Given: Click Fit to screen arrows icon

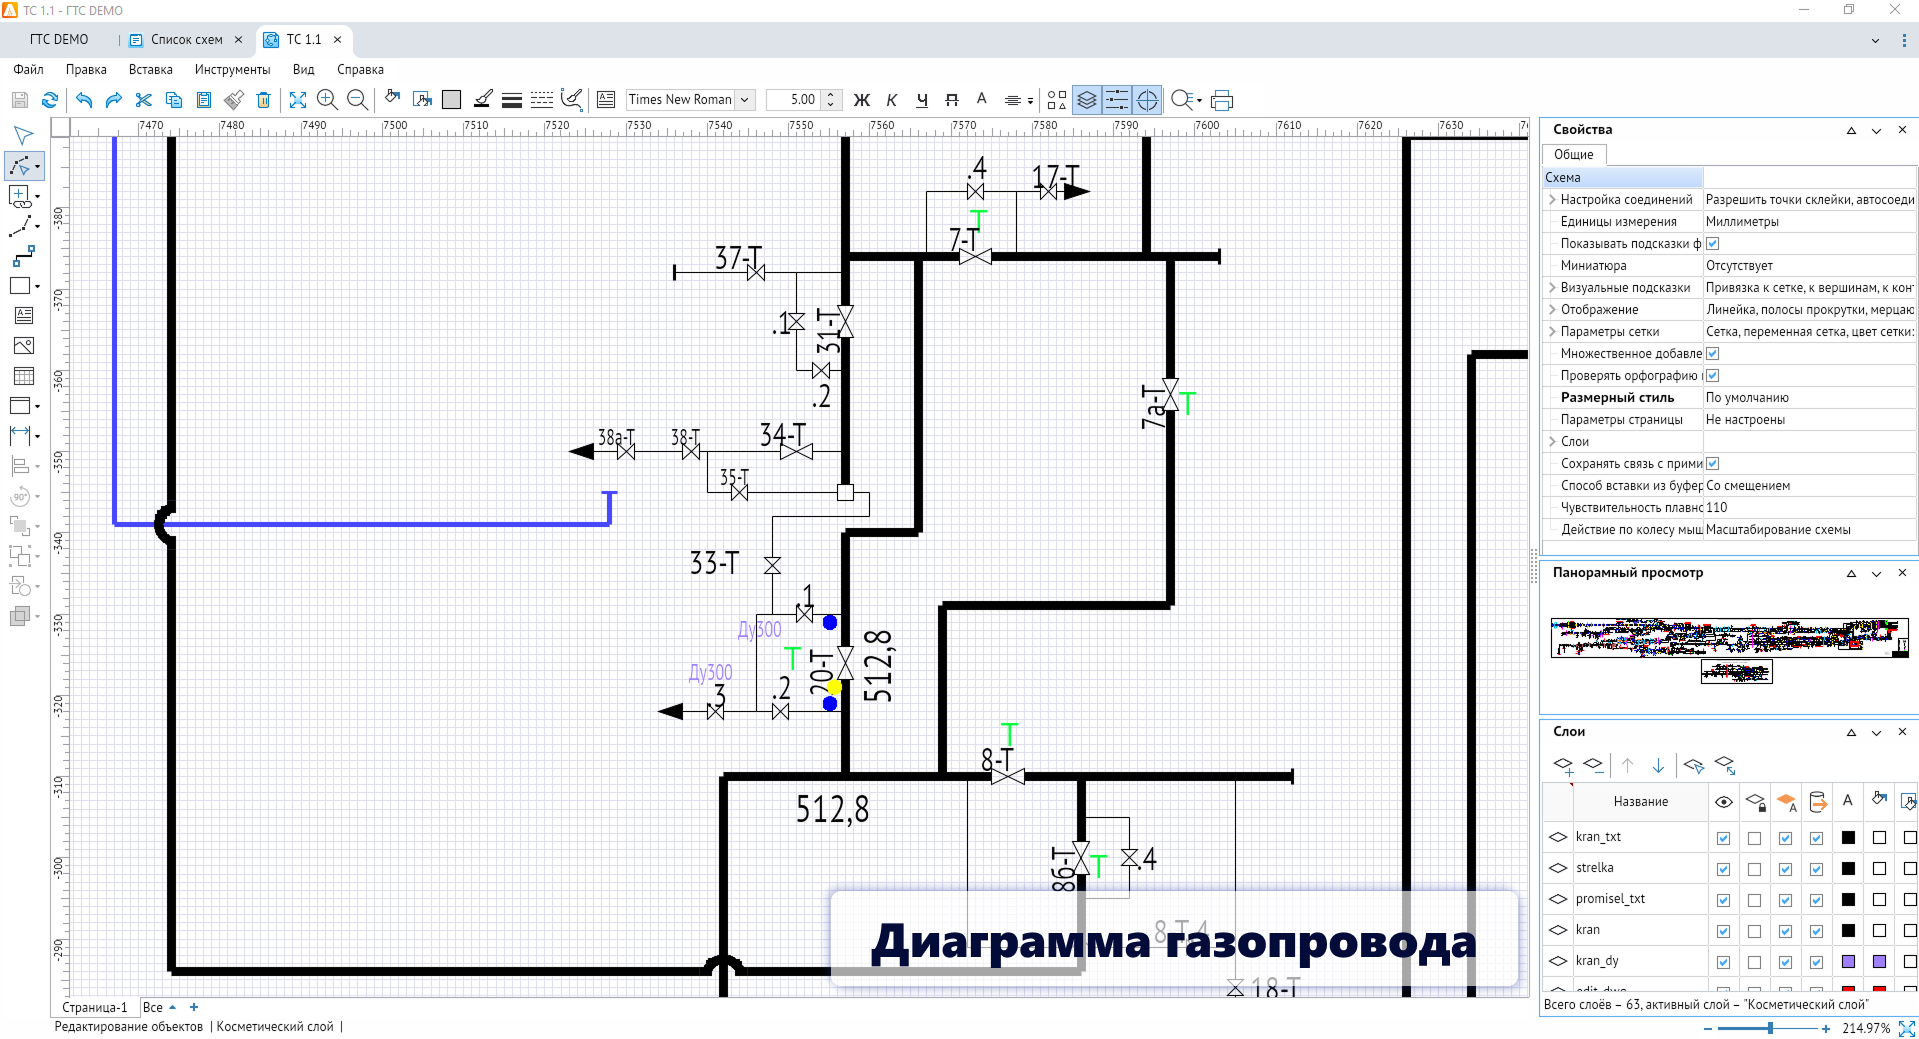Looking at the screenshot, I should click(298, 100).
